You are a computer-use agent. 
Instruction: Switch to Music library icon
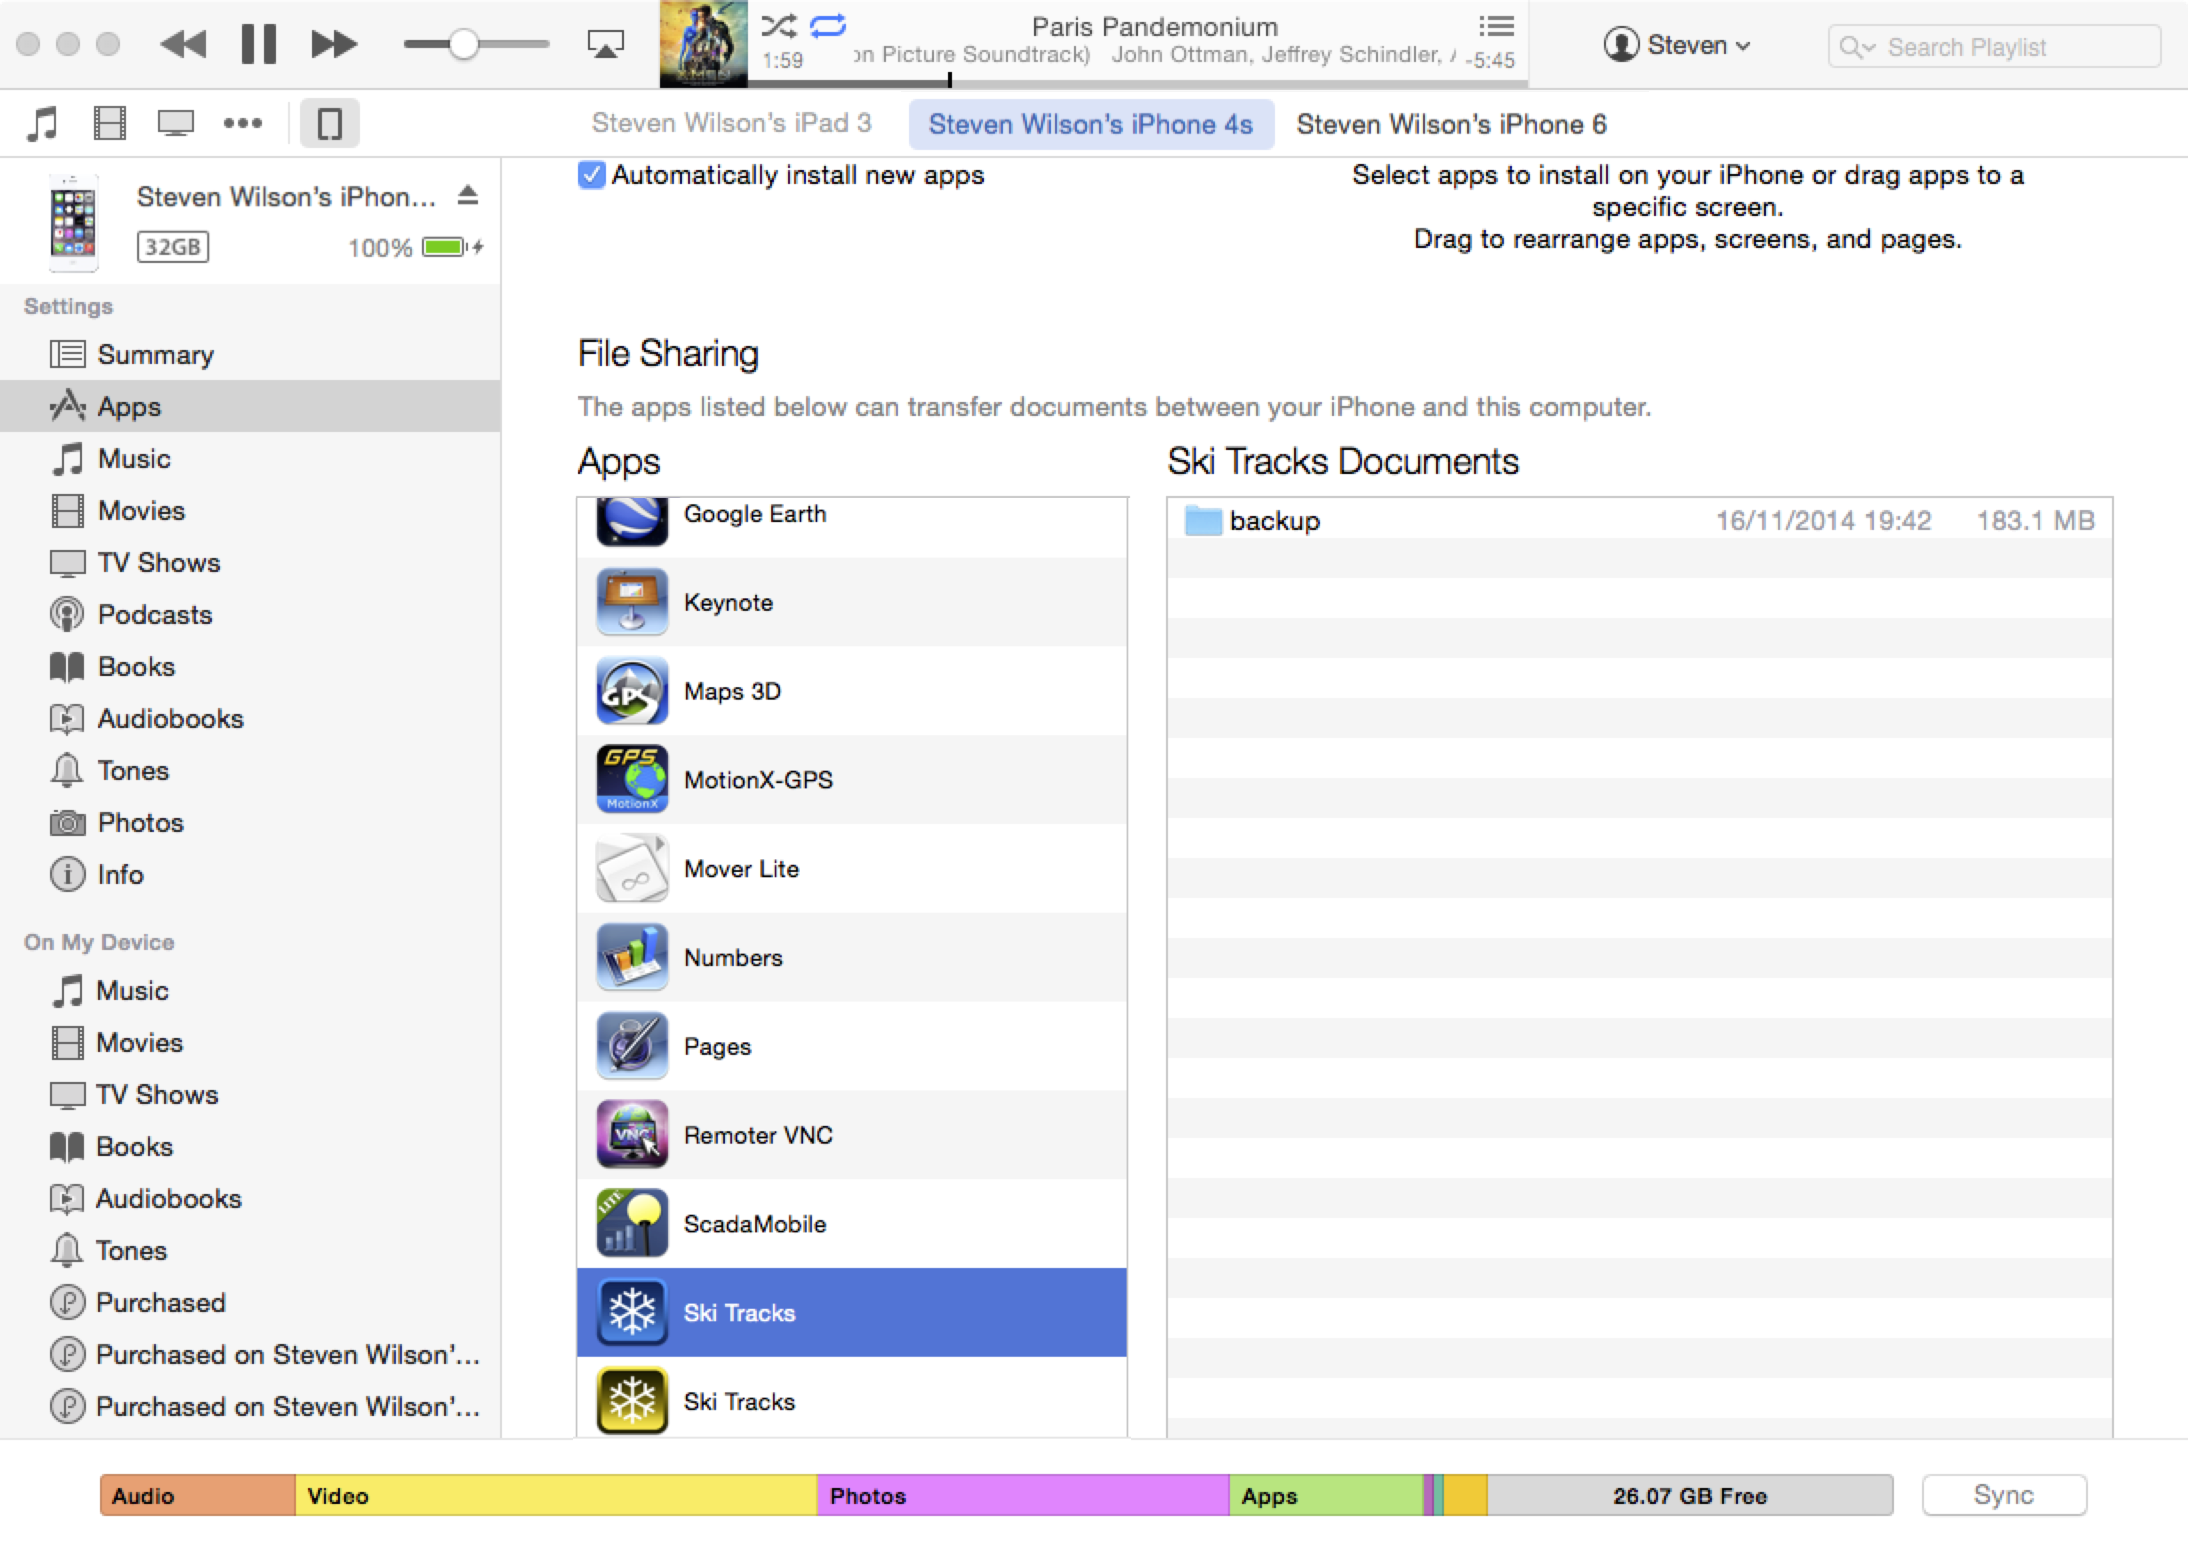[42, 124]
